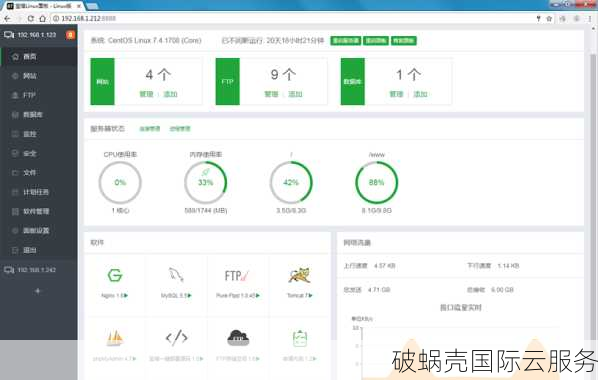Open the 软件管理 sidebar item
Viewport: 598px width, 380px height.
38,211
